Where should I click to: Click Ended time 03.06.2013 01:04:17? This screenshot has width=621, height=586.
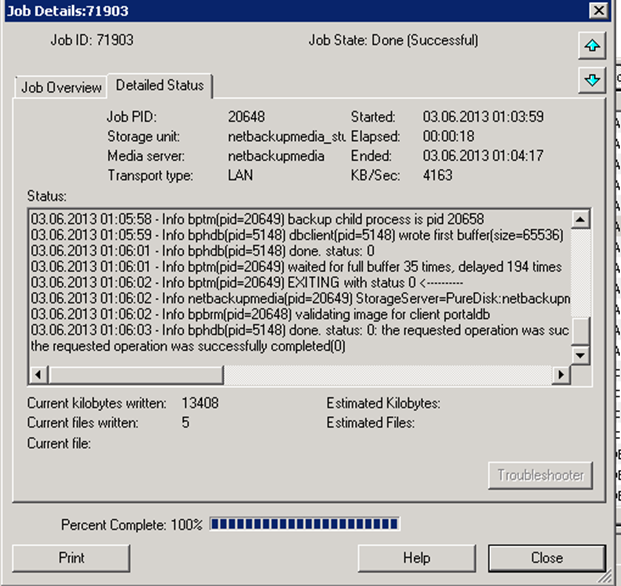point(483,156)
